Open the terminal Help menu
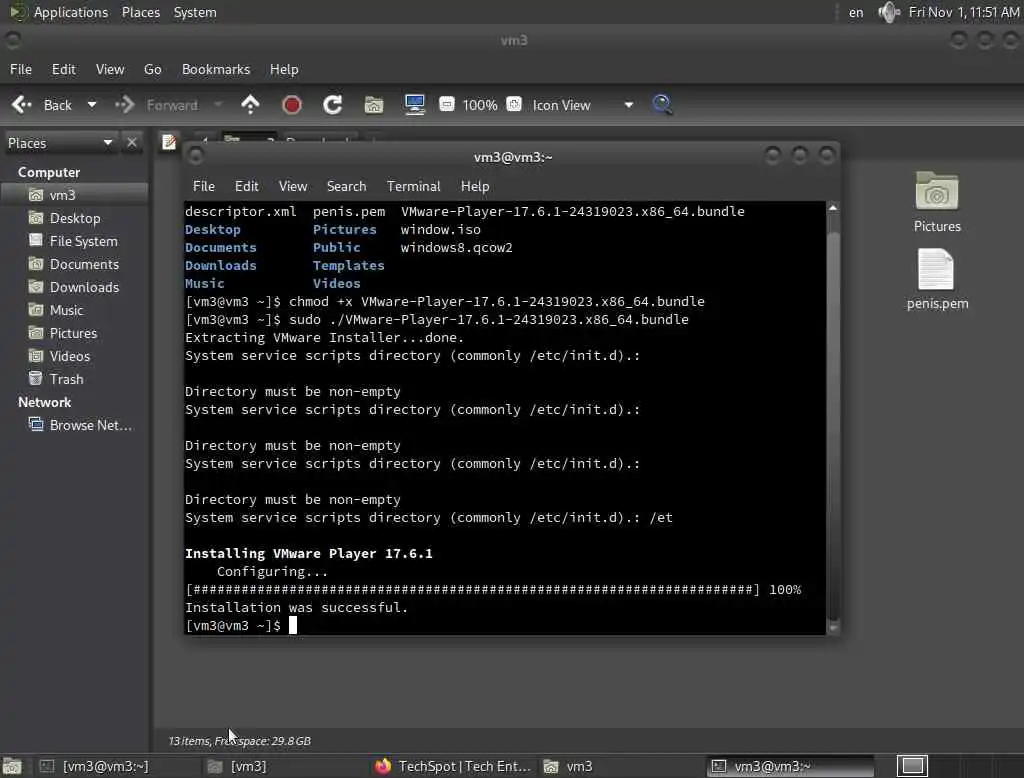The image size is (1024, 778). pyautogui.click(x=475, y=186)
